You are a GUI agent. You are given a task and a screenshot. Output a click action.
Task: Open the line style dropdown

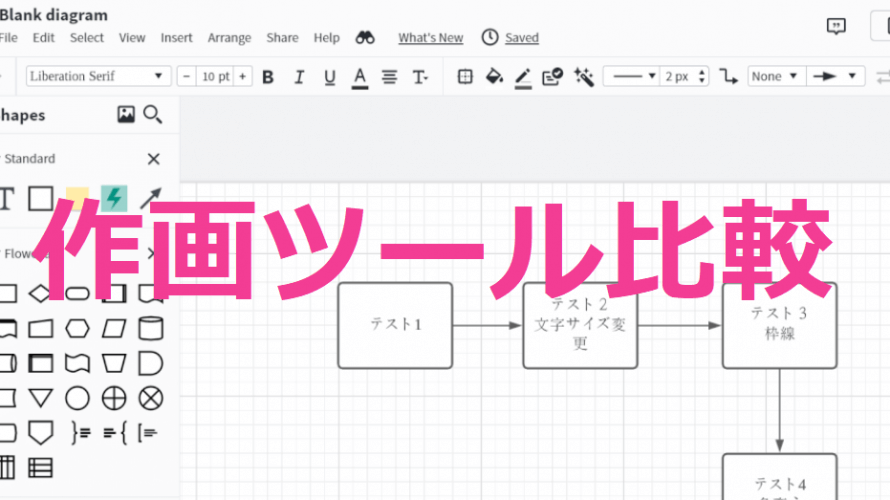click(x=631, y=76)
